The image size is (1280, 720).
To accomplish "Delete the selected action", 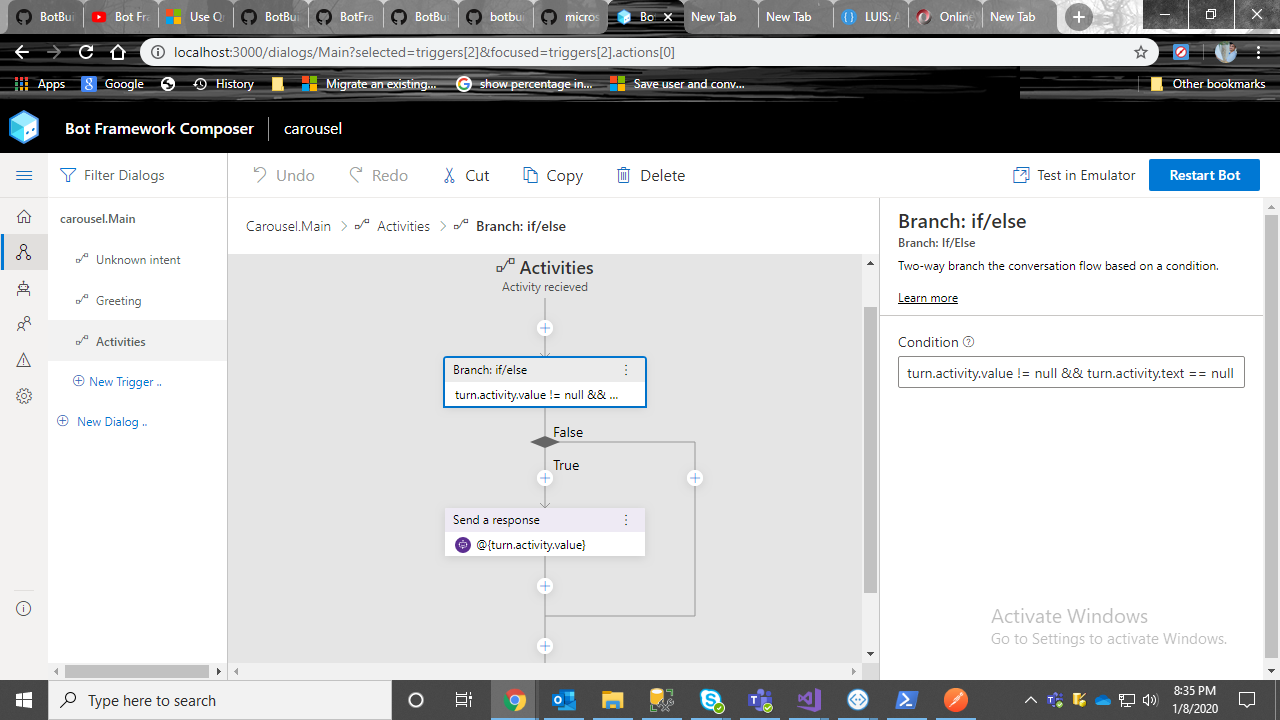I will pos(651,175).
